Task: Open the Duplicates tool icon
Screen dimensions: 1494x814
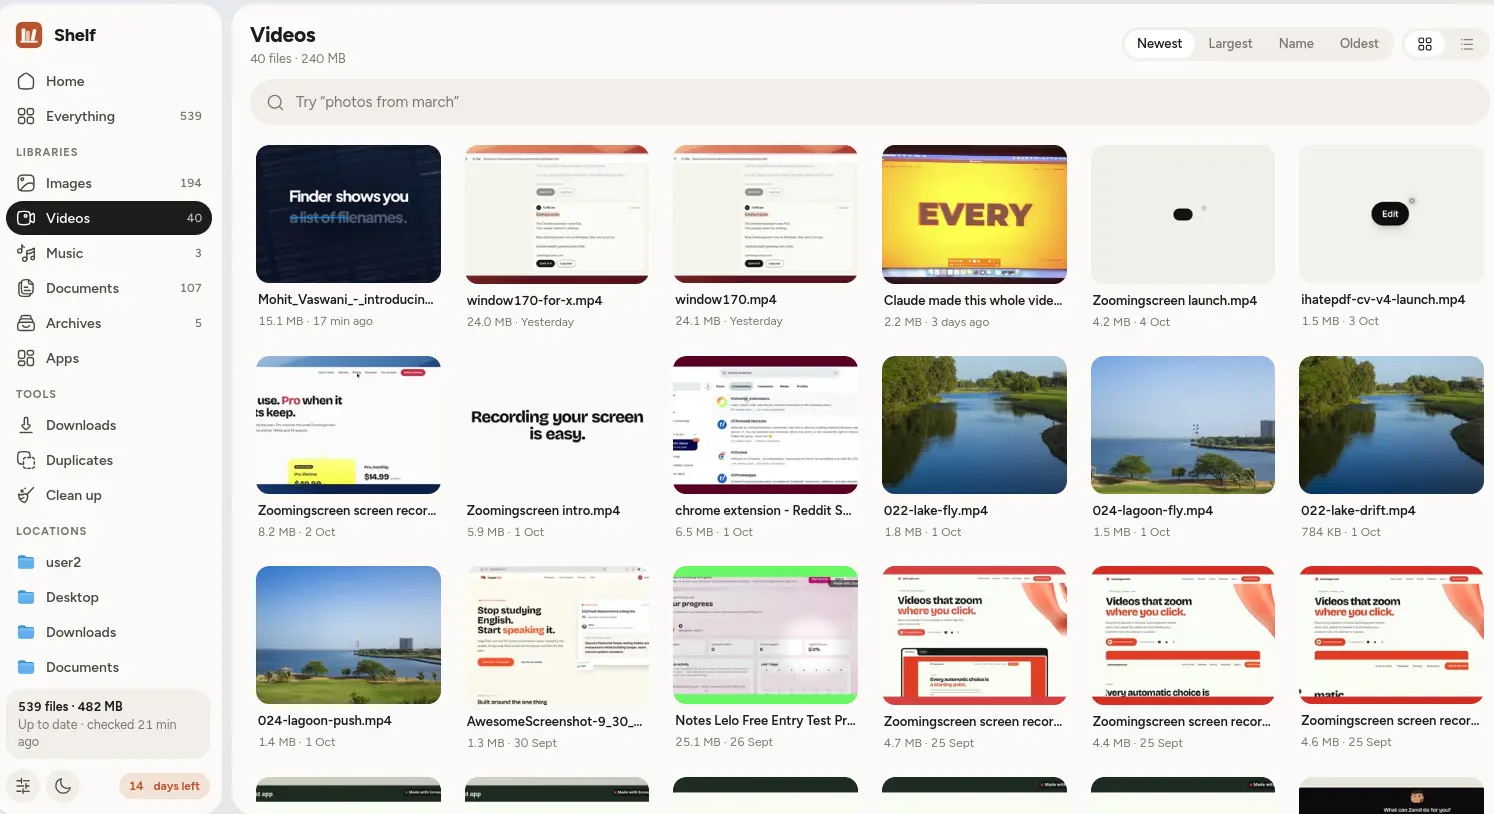Action: [x=26, y=460]
